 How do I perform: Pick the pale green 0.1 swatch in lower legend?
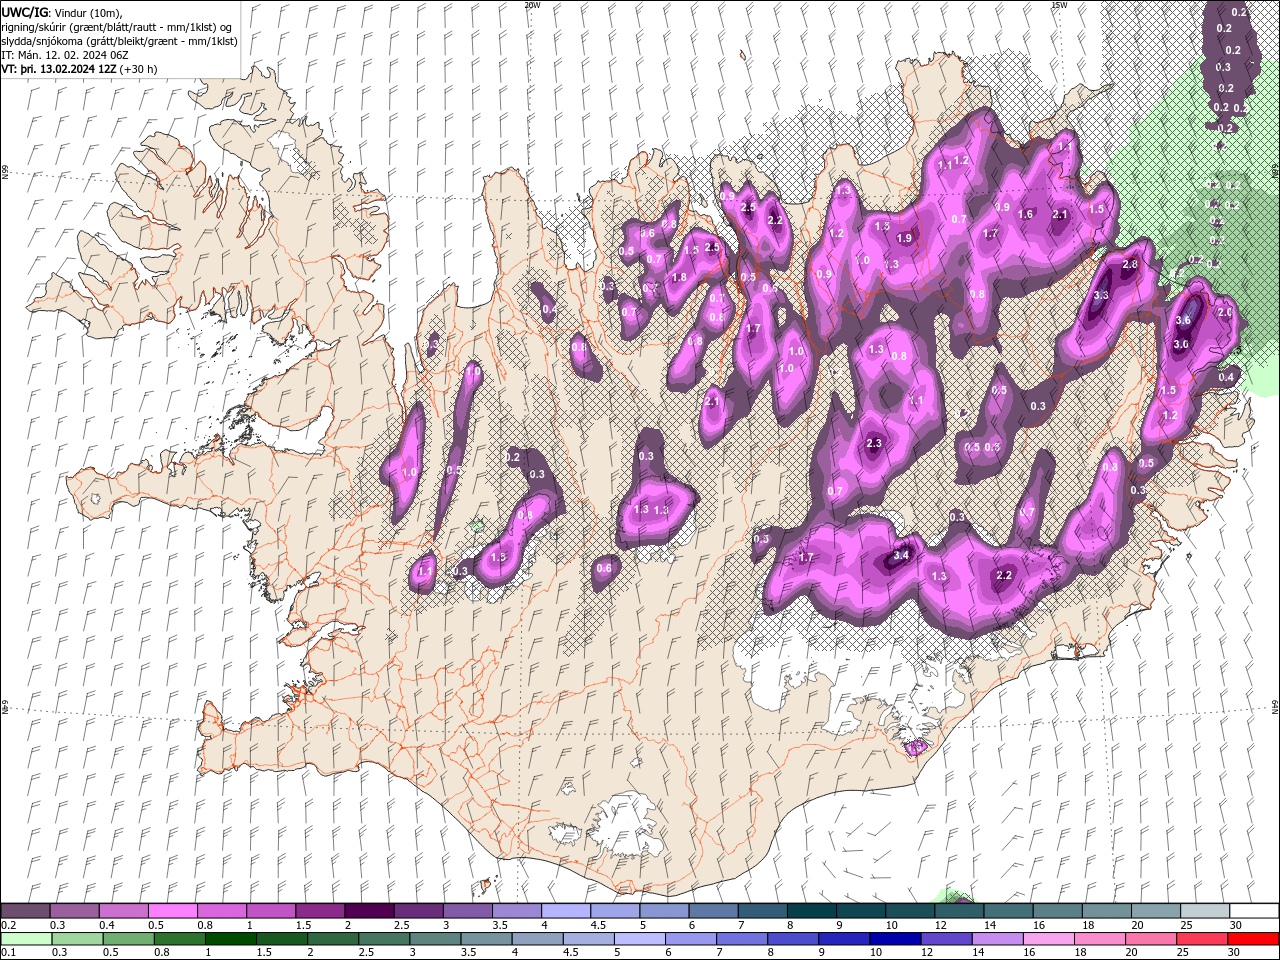pyautogui.click(x=25, y=939)
